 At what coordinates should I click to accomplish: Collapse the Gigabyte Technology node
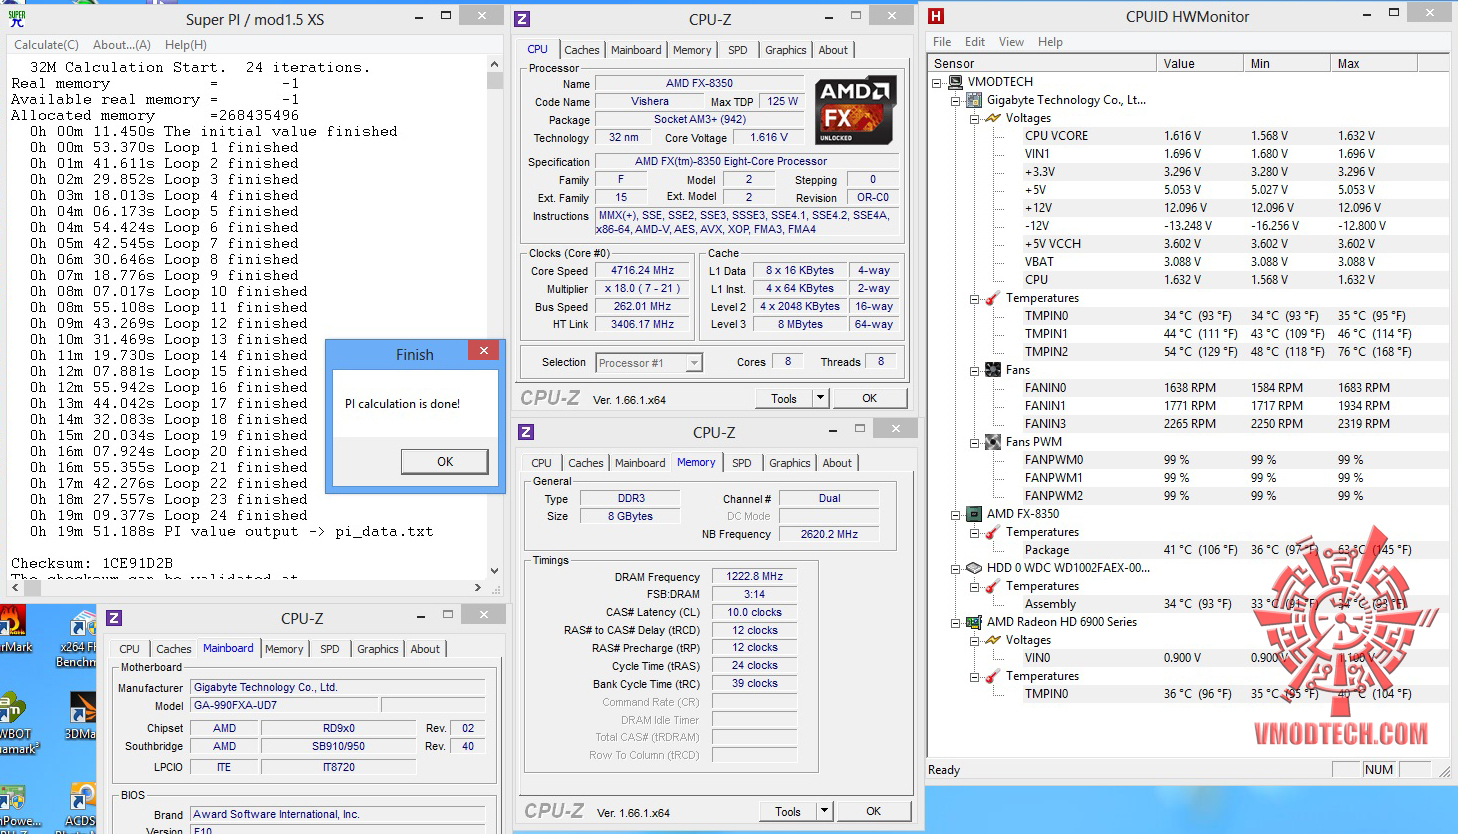coord(956,100)
